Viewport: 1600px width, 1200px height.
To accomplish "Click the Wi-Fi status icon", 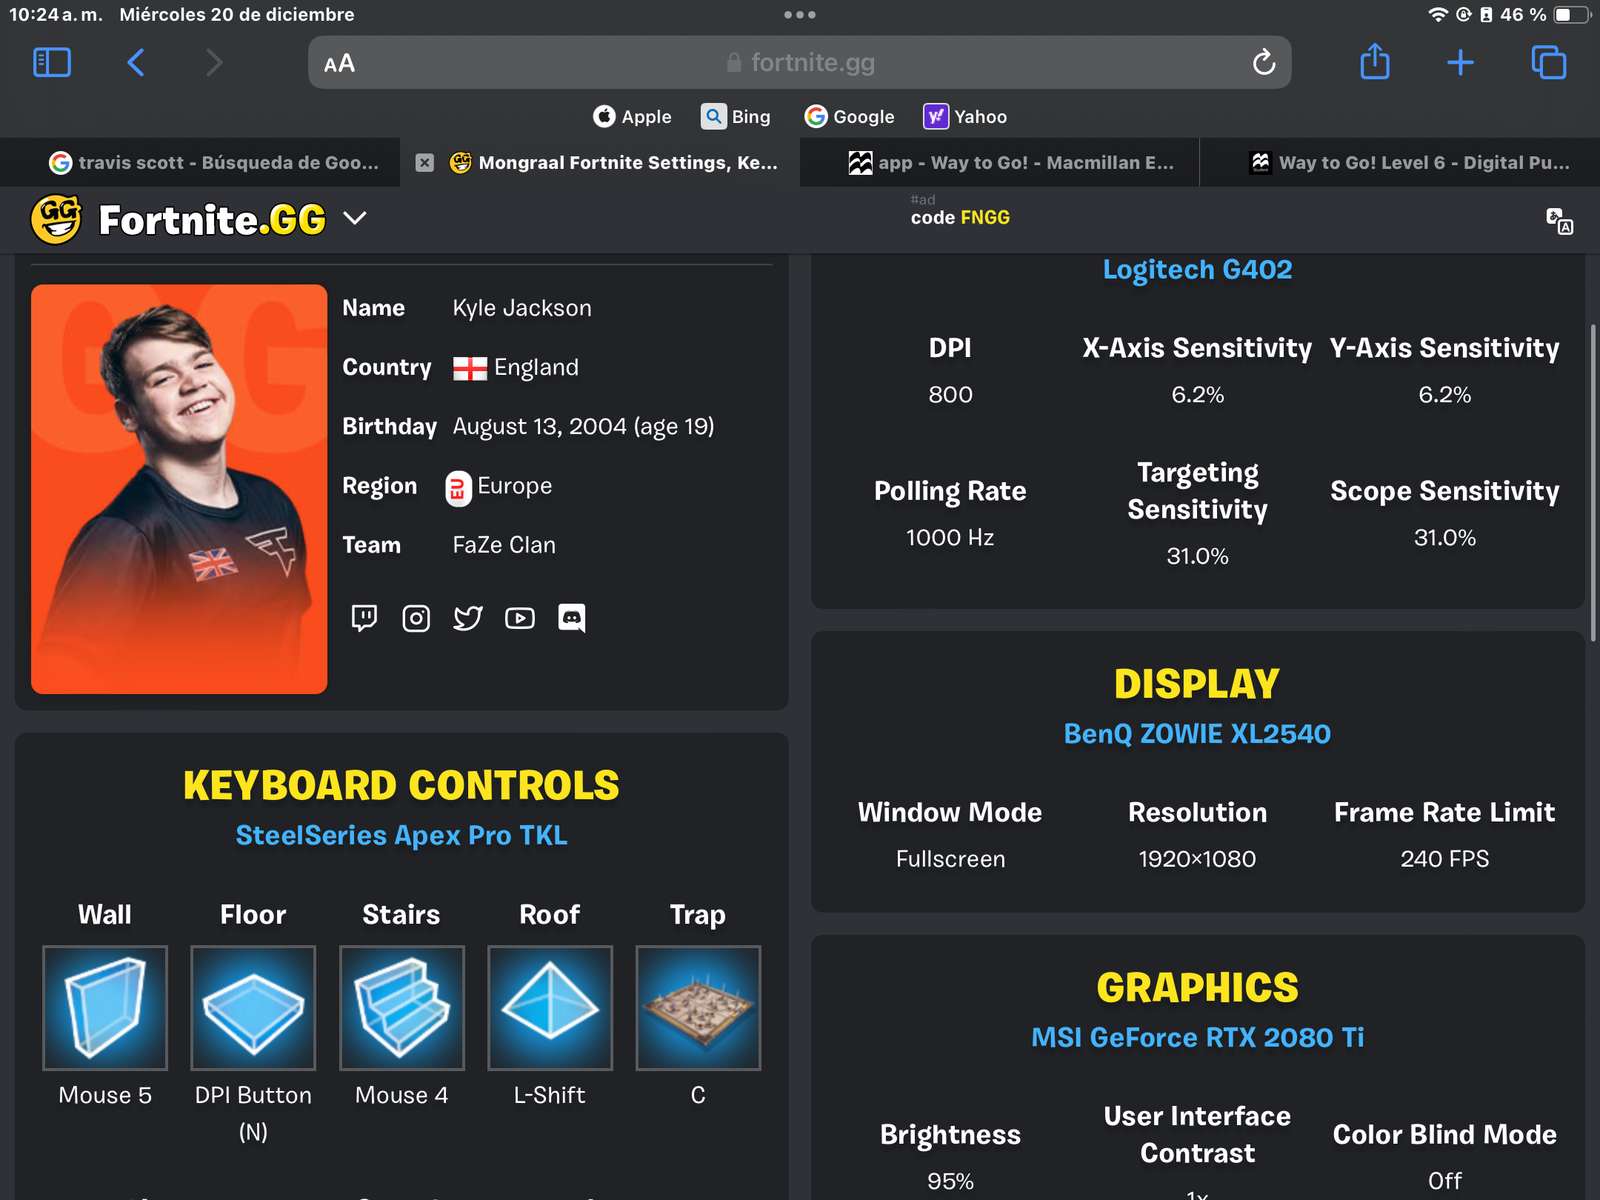I will tap(1438, 14).
